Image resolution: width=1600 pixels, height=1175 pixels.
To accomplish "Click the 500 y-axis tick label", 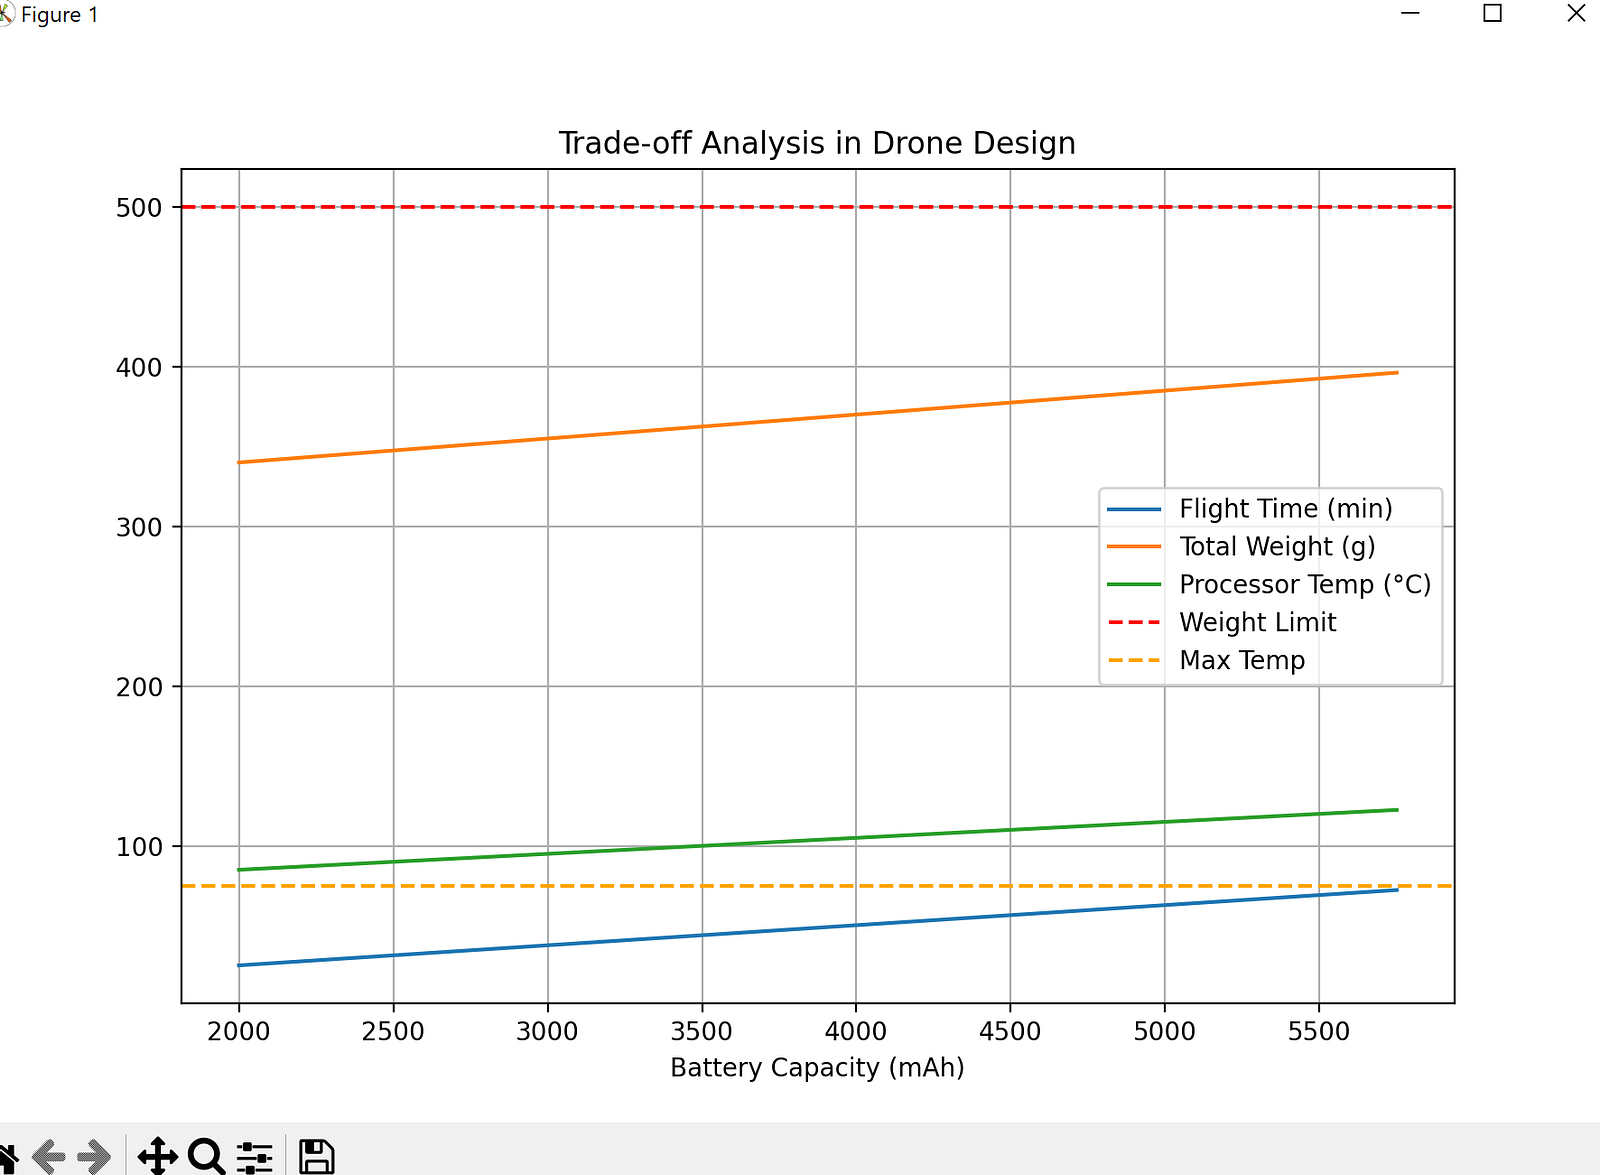I will pos(139,208).
